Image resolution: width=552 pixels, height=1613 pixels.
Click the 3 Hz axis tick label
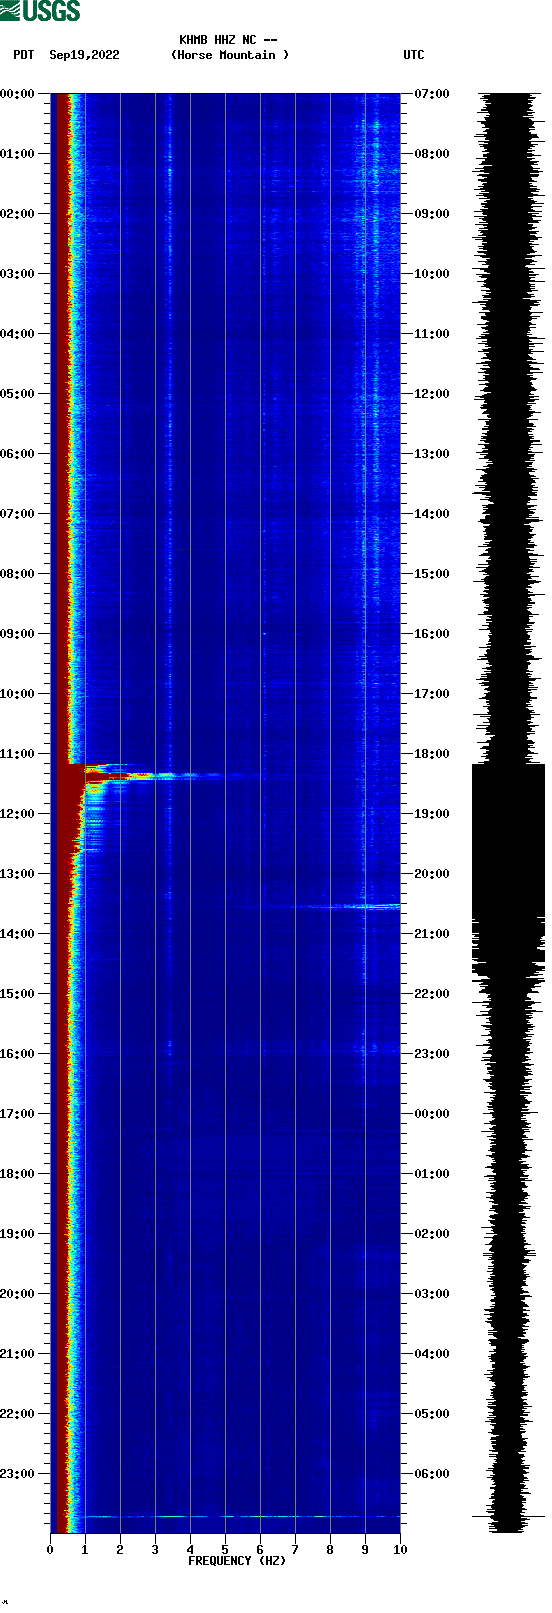pyautogui.click(x=155, y=1550)
